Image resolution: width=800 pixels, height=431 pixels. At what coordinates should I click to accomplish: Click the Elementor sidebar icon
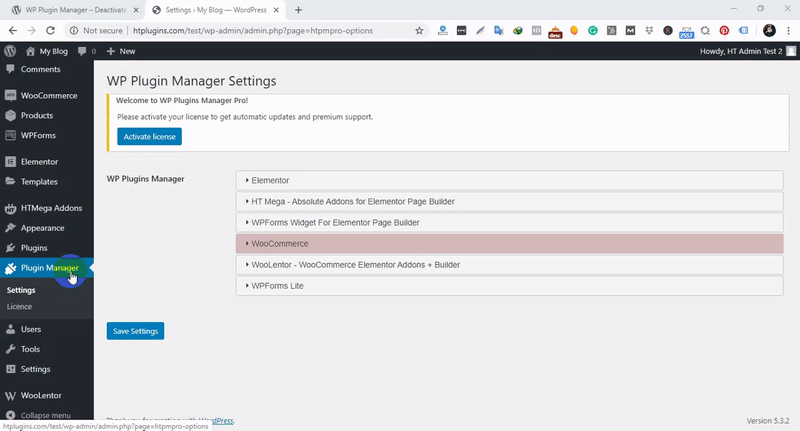click(x=10, y=162)
